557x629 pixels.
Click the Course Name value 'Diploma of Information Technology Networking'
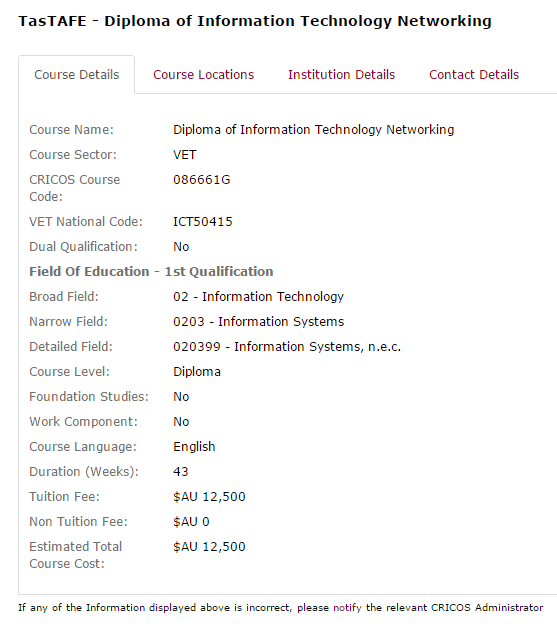click(314, 130)
